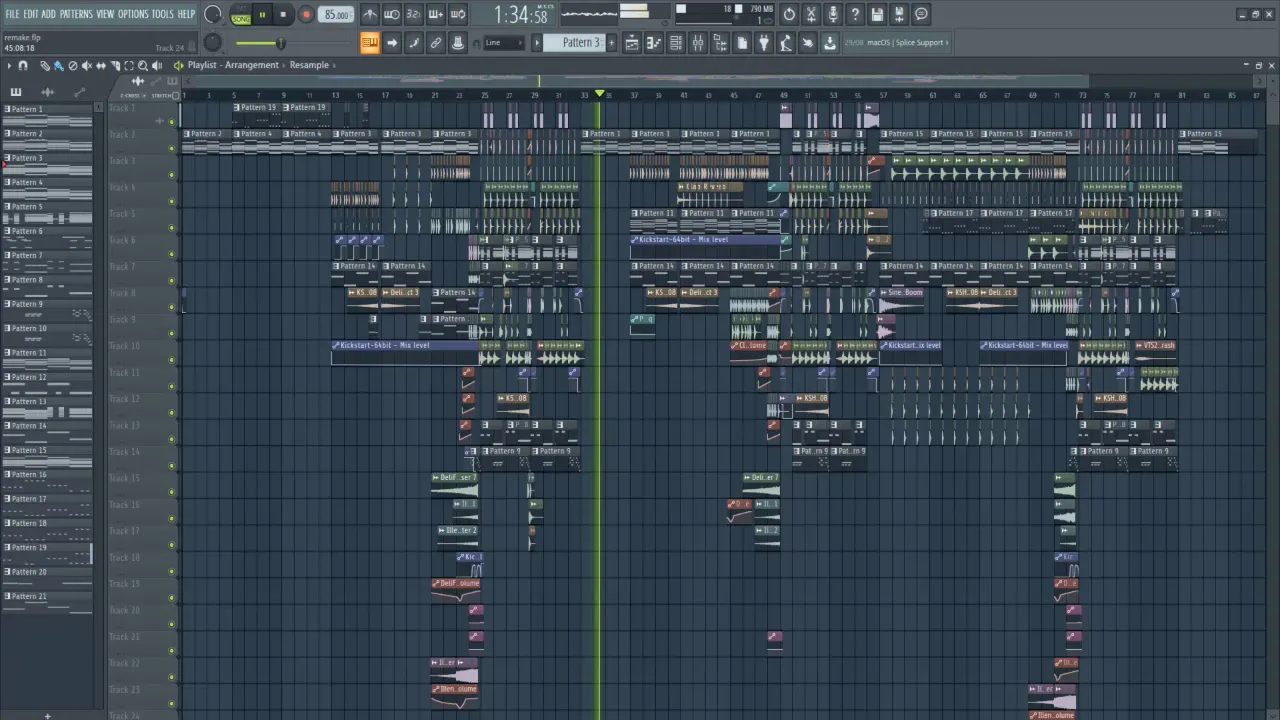Click the project picker pages icon

pos(742,43)
